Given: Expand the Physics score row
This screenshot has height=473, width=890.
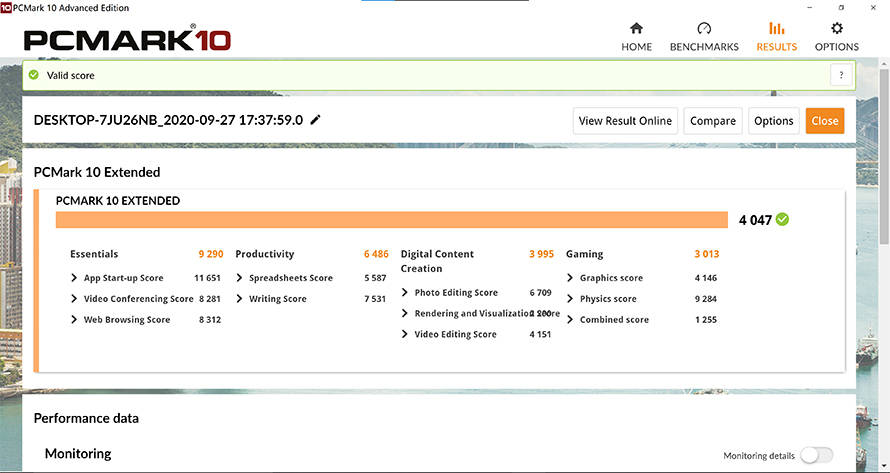Looking at the screenshot, I should point(570,299).
